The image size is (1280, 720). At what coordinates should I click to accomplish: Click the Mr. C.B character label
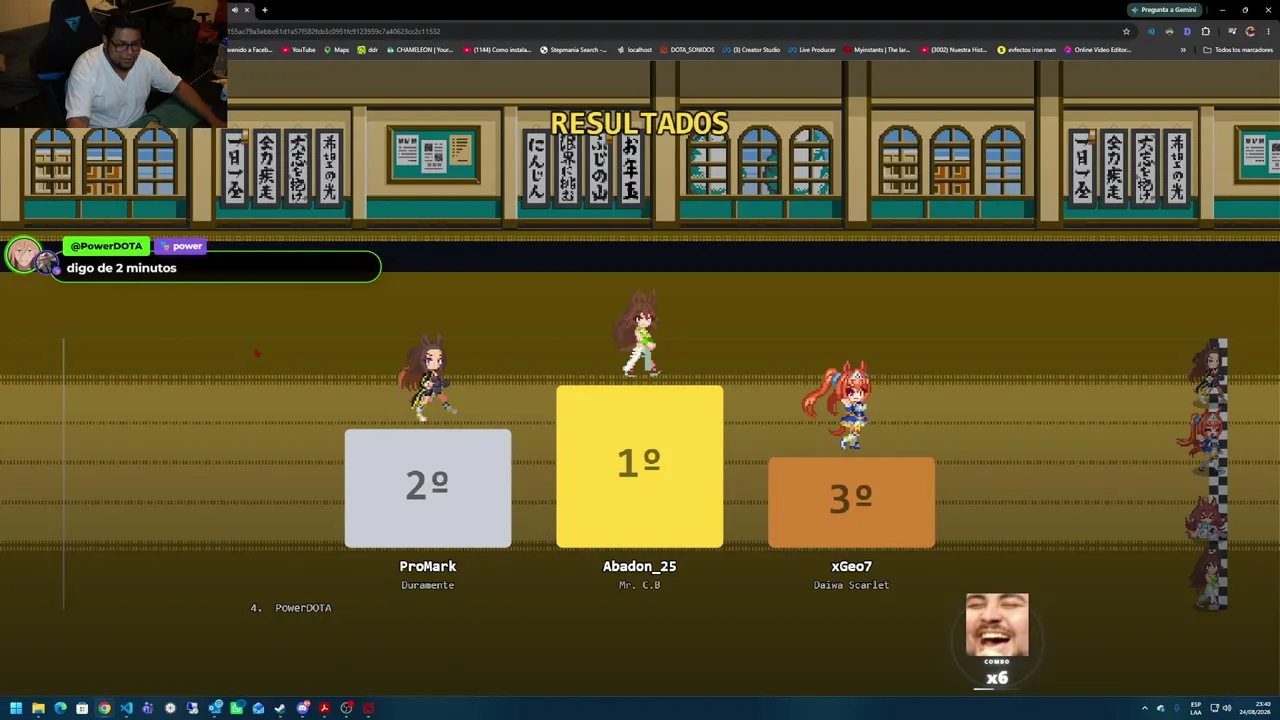(x=640, y=585)
